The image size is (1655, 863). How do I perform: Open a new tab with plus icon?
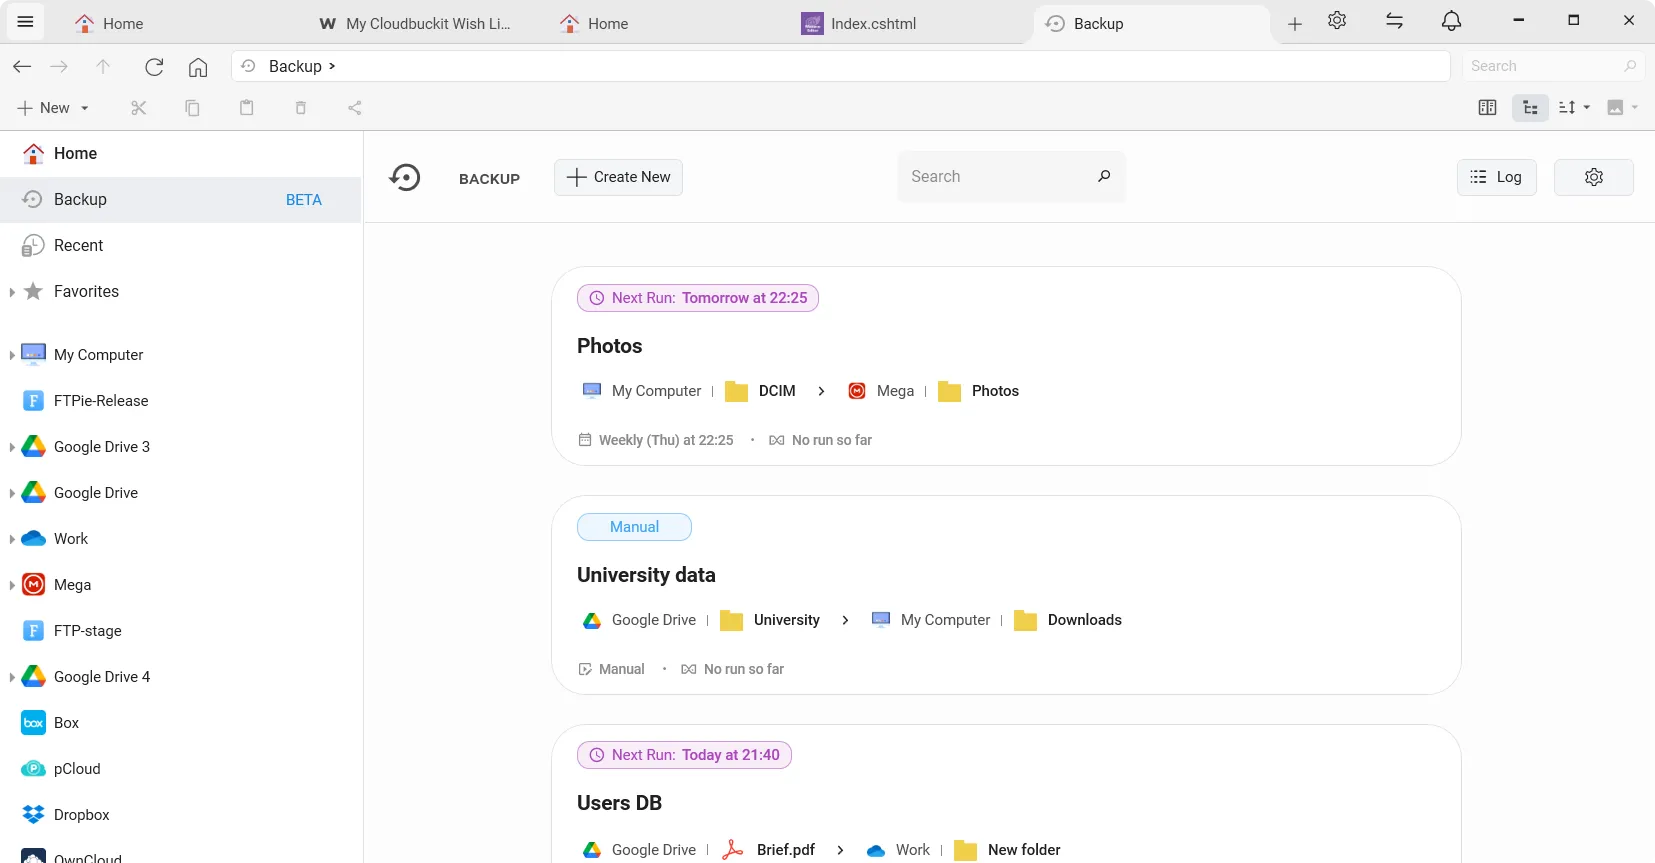[x=1295, y=23]
